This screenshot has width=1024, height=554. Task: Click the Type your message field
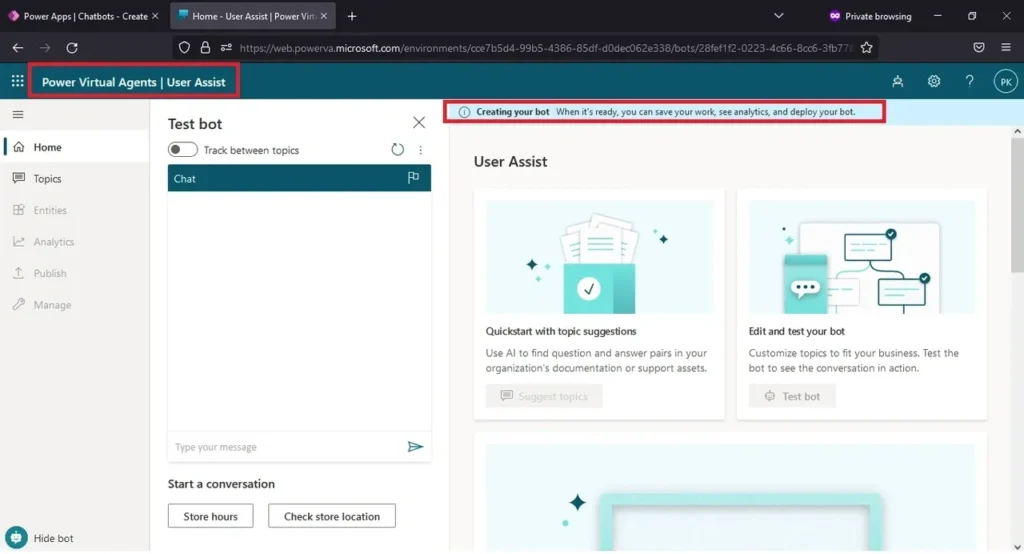coord(286,447)
